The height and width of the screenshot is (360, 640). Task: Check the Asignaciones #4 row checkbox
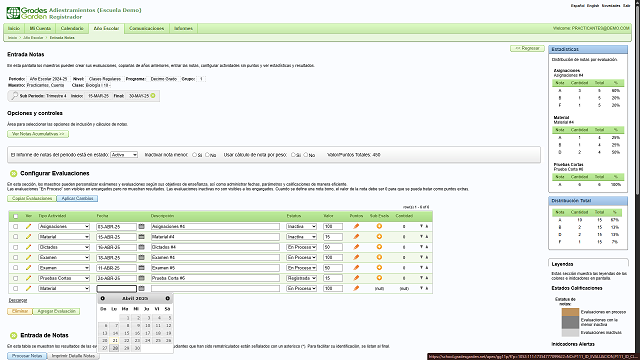click(16, 227)
